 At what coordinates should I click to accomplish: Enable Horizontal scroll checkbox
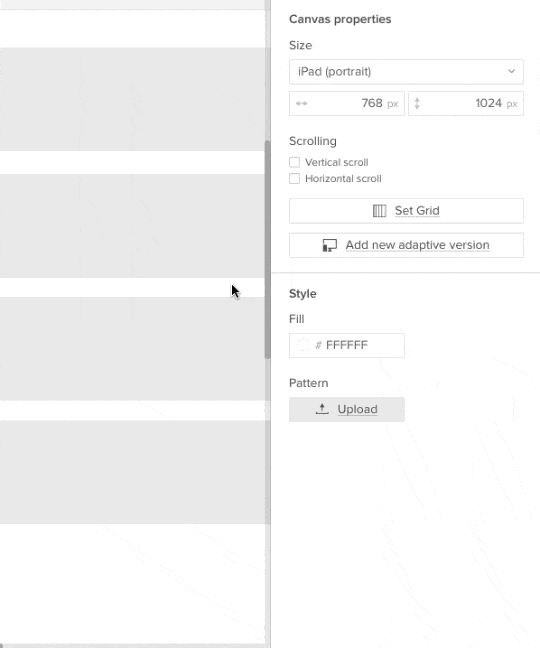point(295,179)
